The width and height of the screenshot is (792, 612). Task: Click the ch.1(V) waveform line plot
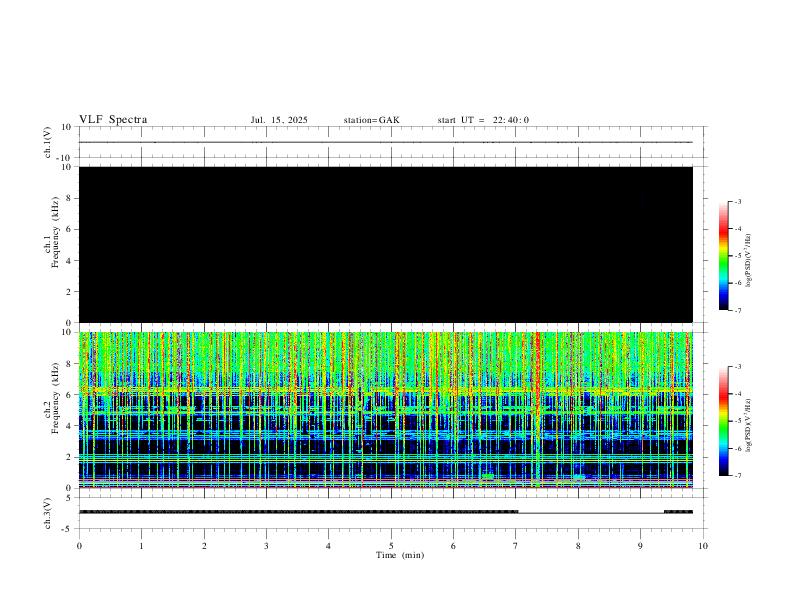386,142
